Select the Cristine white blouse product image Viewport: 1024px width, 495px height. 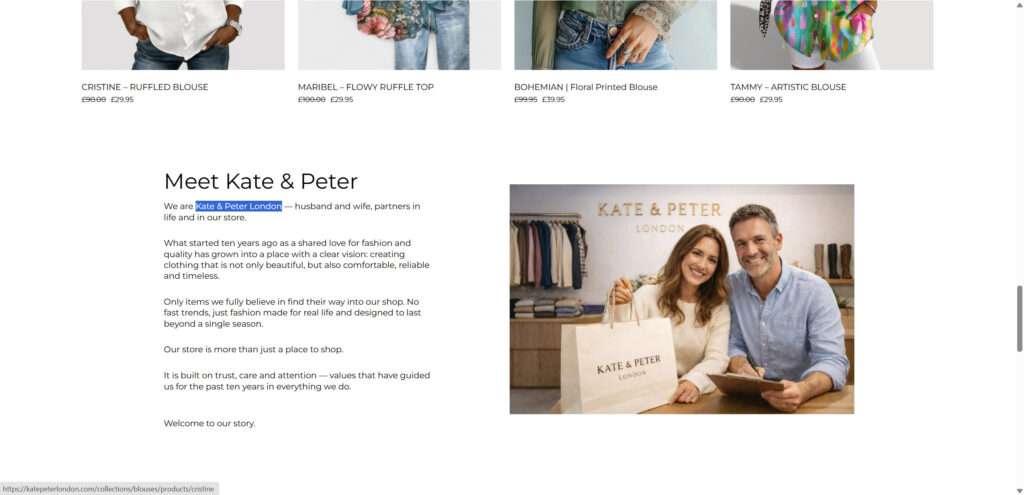183,35
